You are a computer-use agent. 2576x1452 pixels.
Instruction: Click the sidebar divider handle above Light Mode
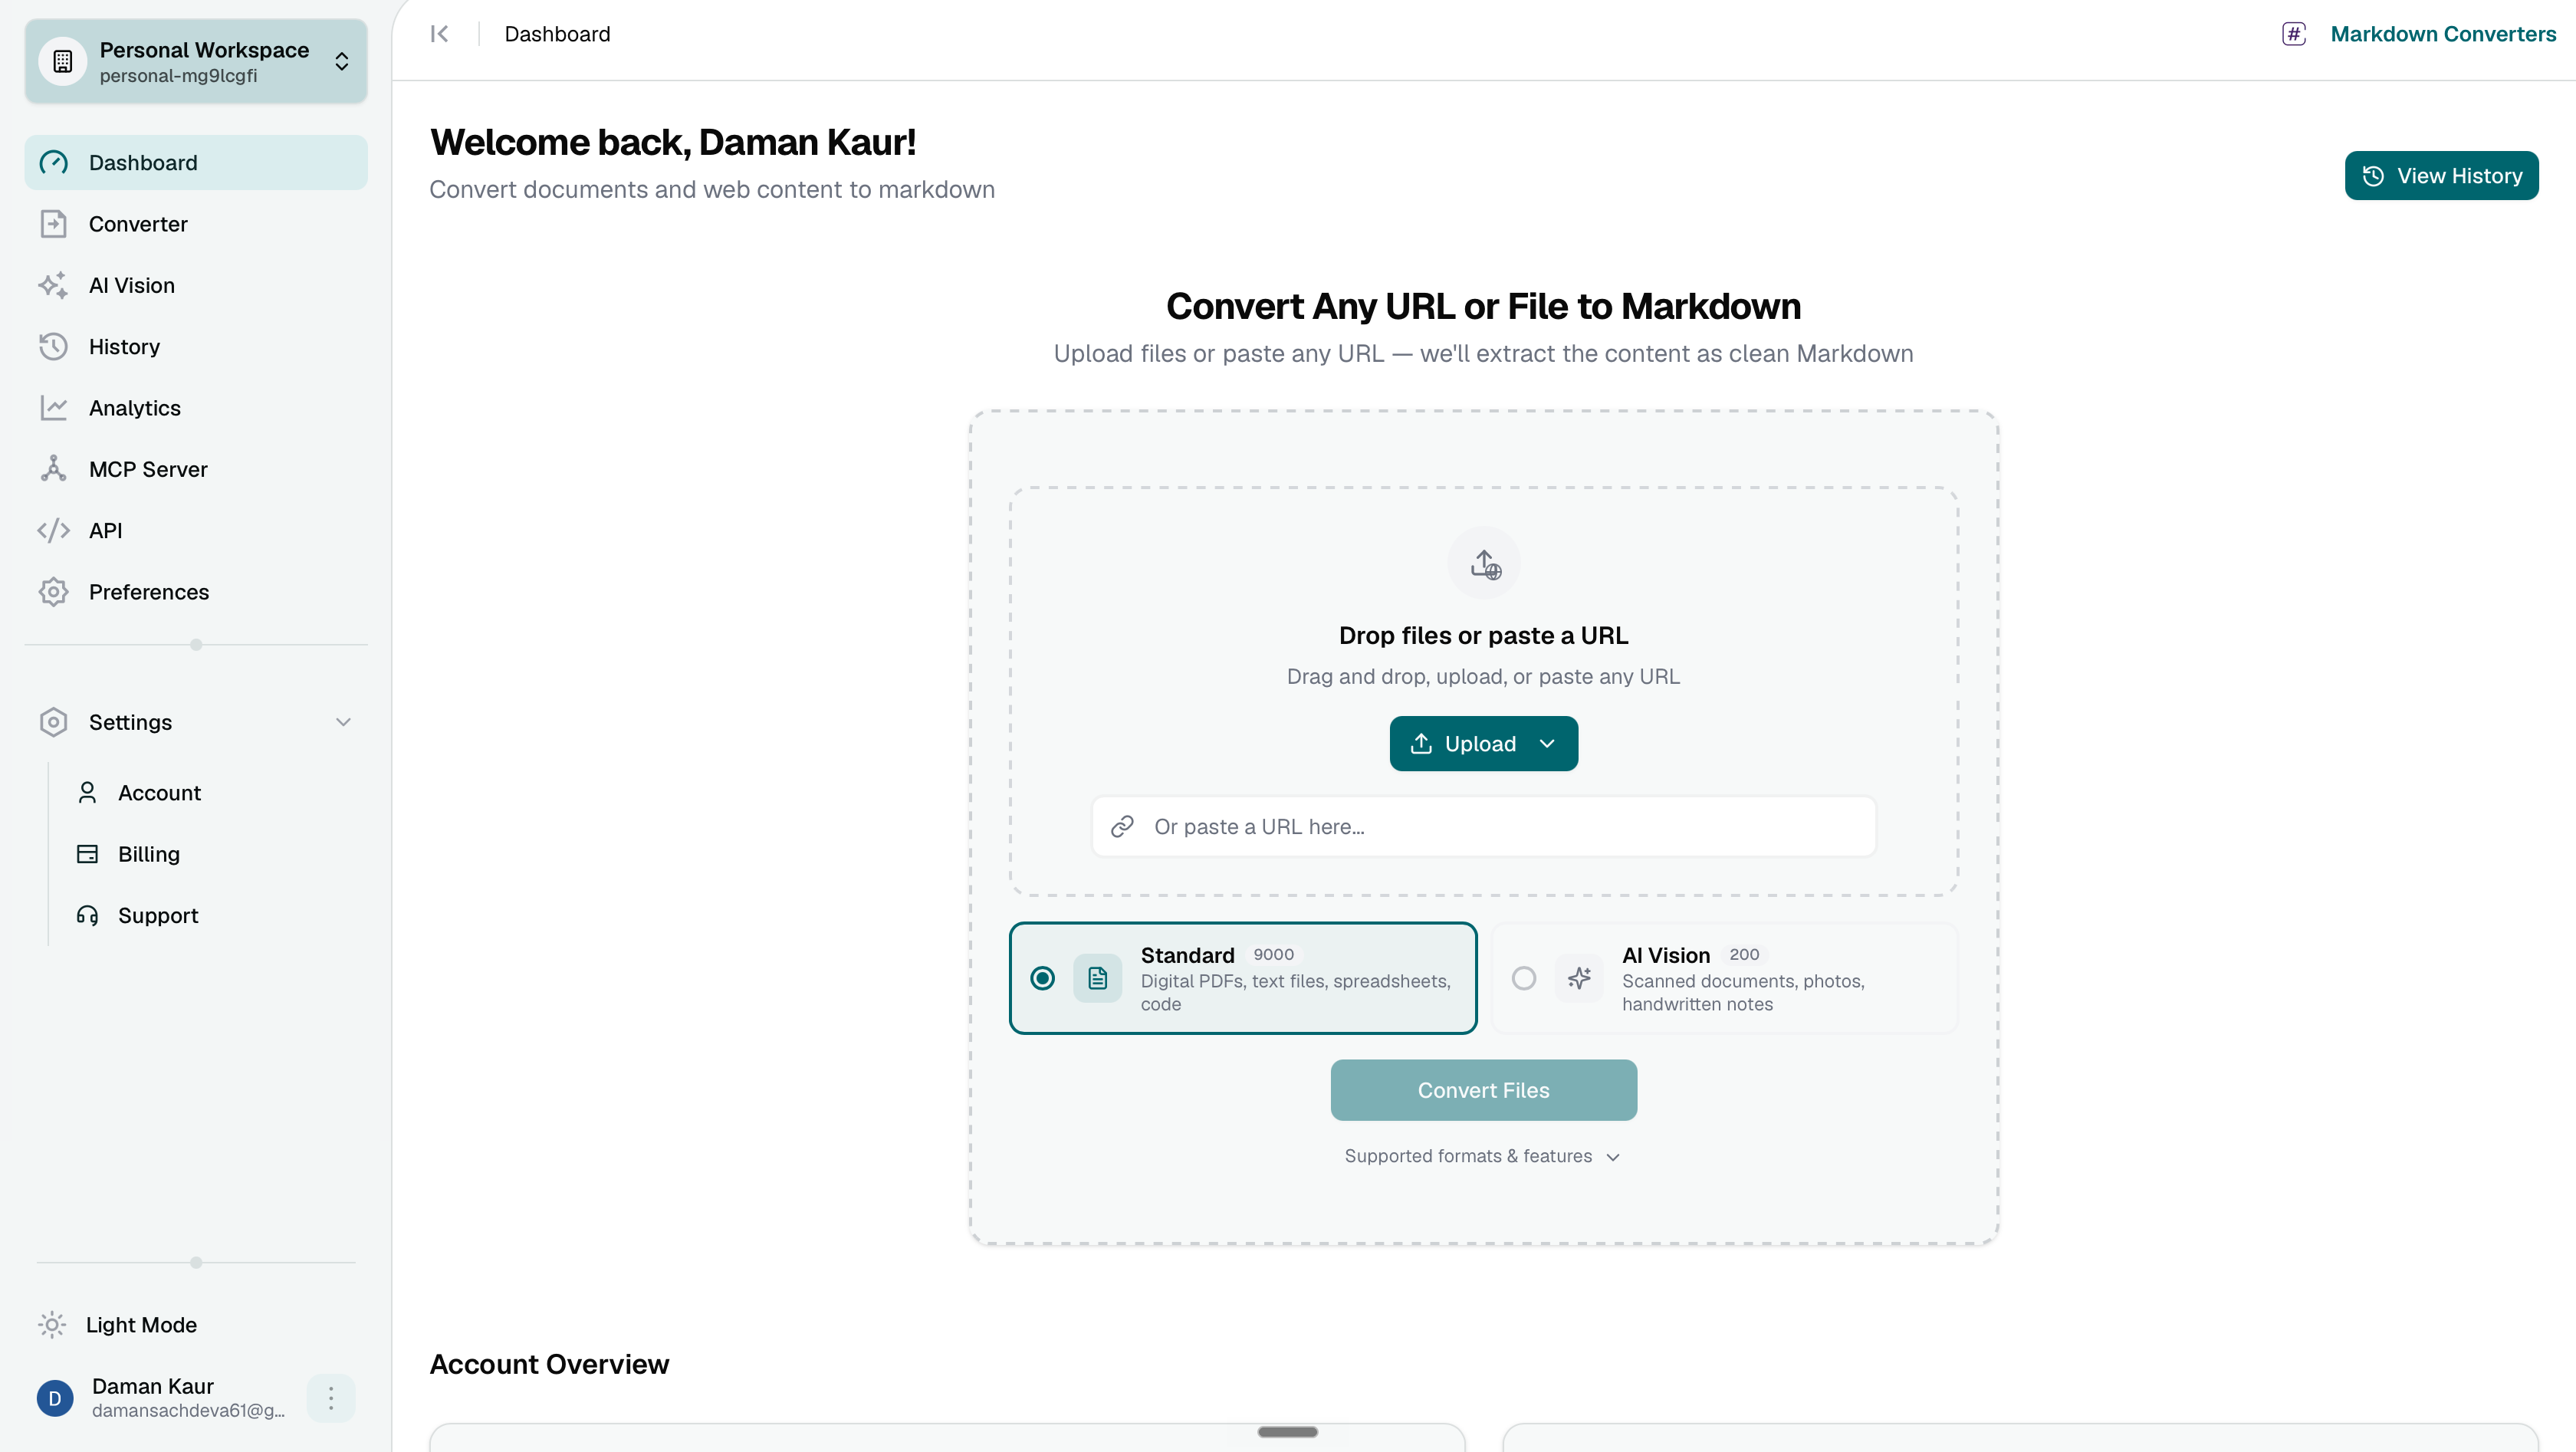pos(196,1262)
